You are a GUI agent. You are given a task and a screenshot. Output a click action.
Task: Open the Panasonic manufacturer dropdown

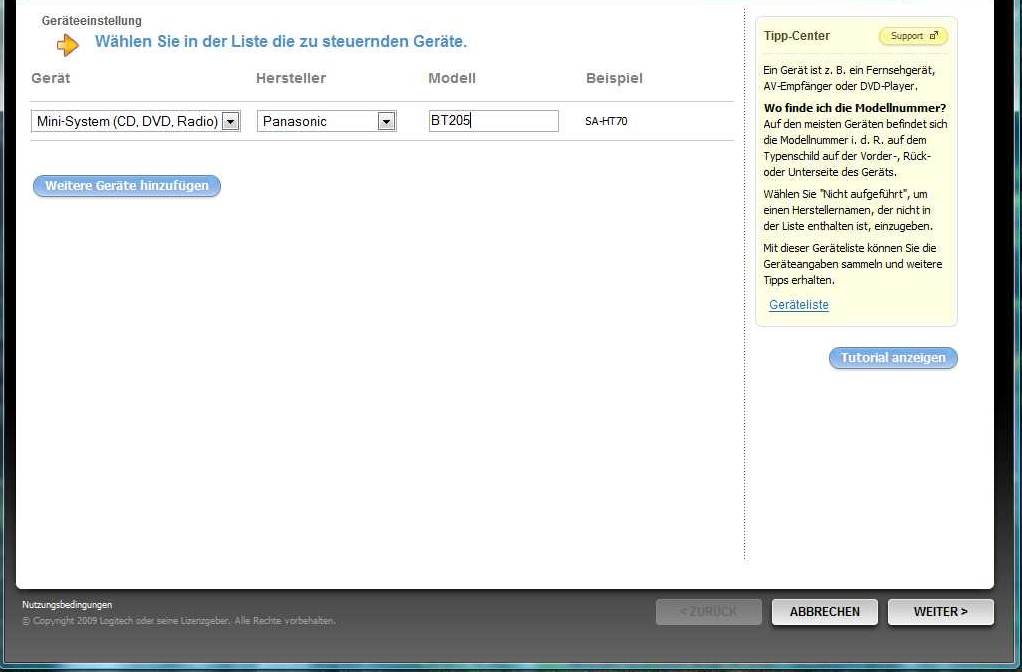[386, 121]
